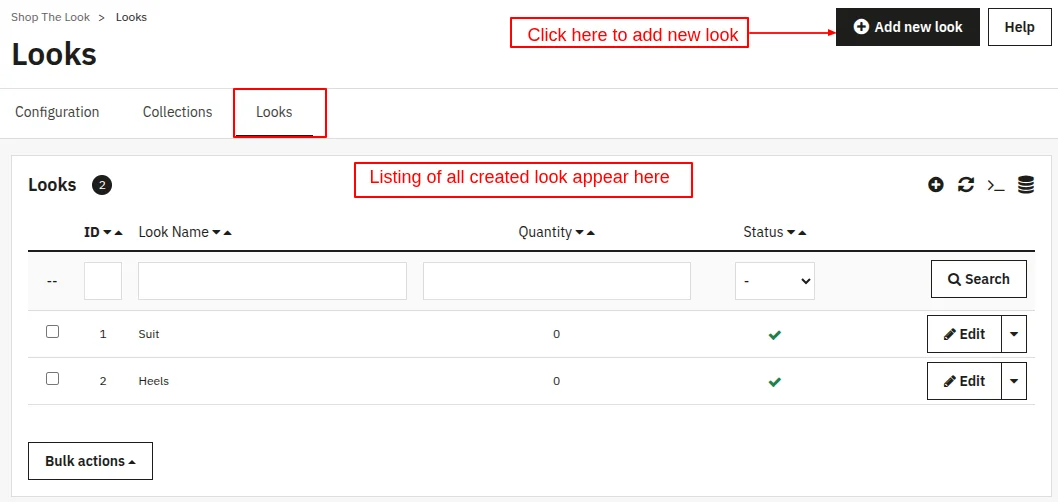Sort Look Name ascending arrow
1058x502 pixels.
tap(227, 232)
